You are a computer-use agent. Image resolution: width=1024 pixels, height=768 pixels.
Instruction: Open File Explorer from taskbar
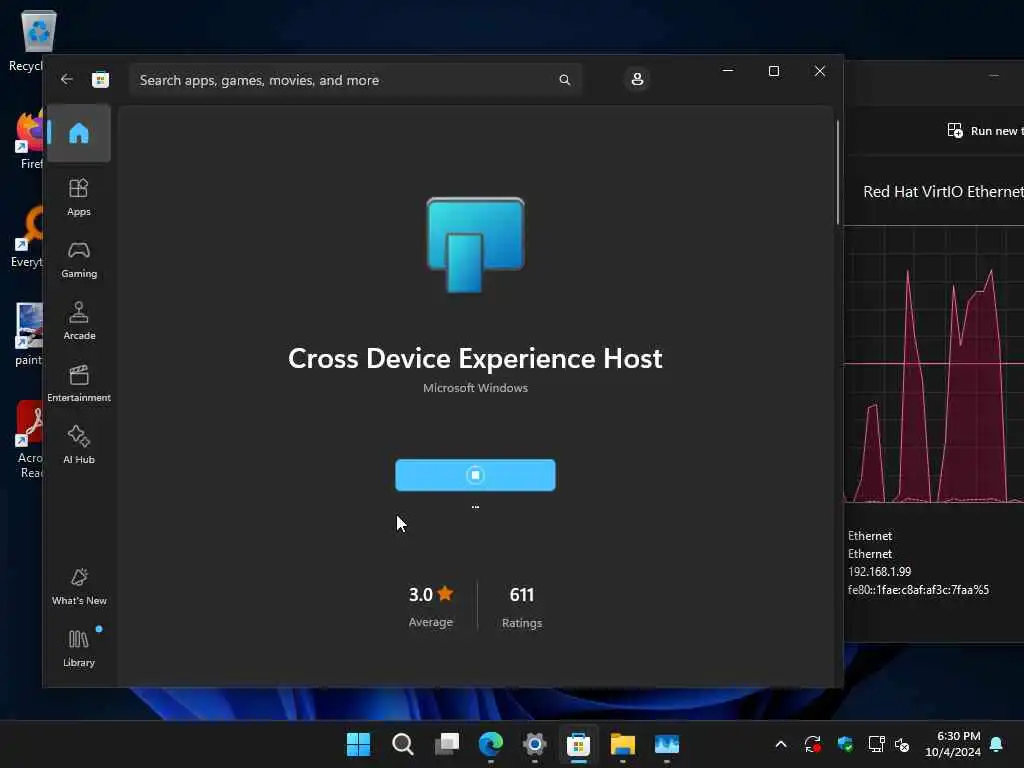coord(623,744)
